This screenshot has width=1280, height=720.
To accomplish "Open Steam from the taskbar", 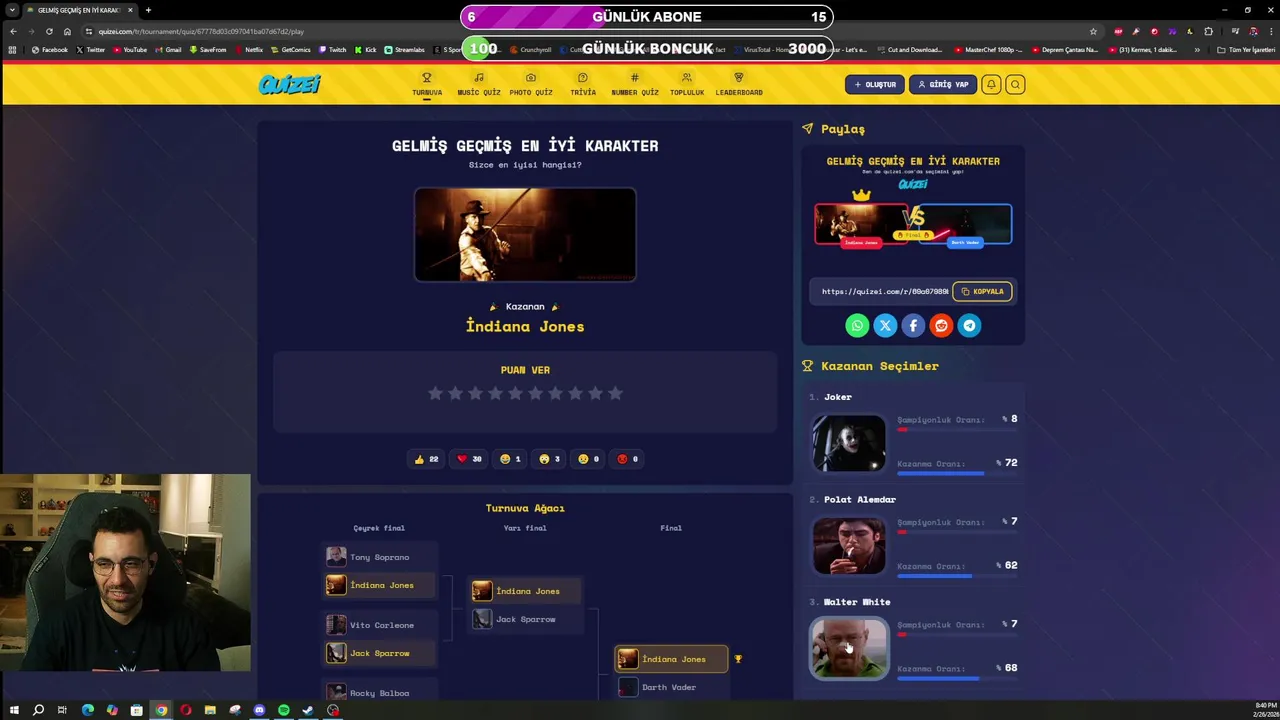I will [308, 710].
